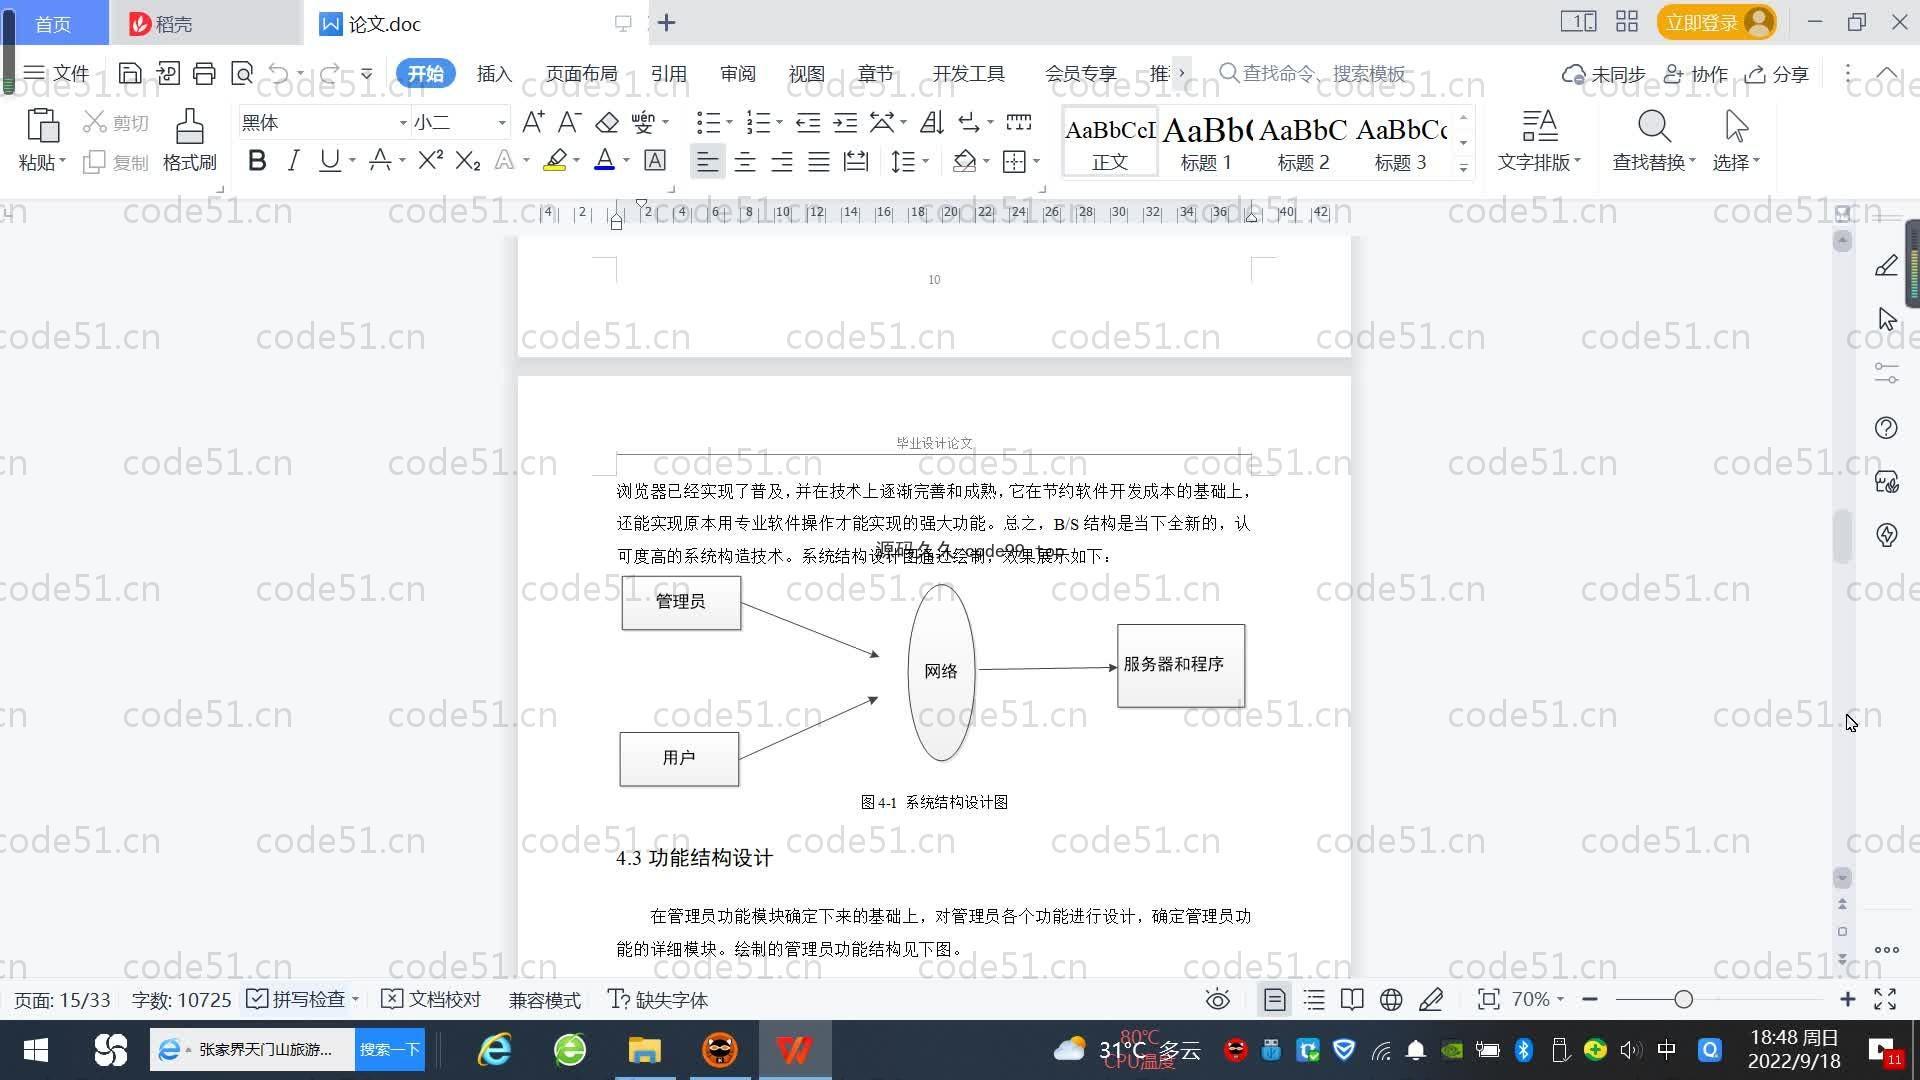The height and width of the screenshot is (1080, 1920).
Task: Click the zoom slider handle
Action: coord(1683,999)
